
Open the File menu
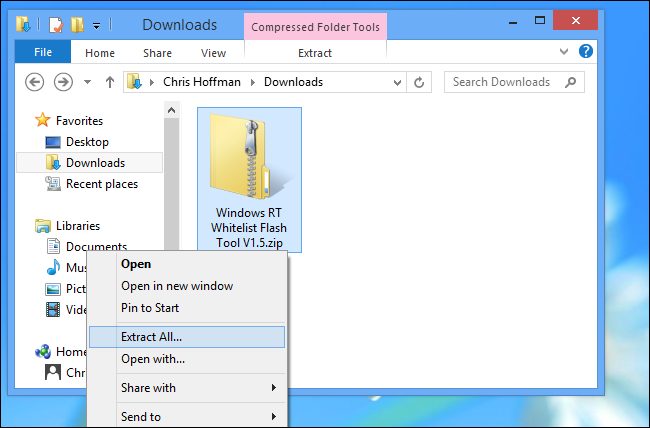[x=43, y=52]
